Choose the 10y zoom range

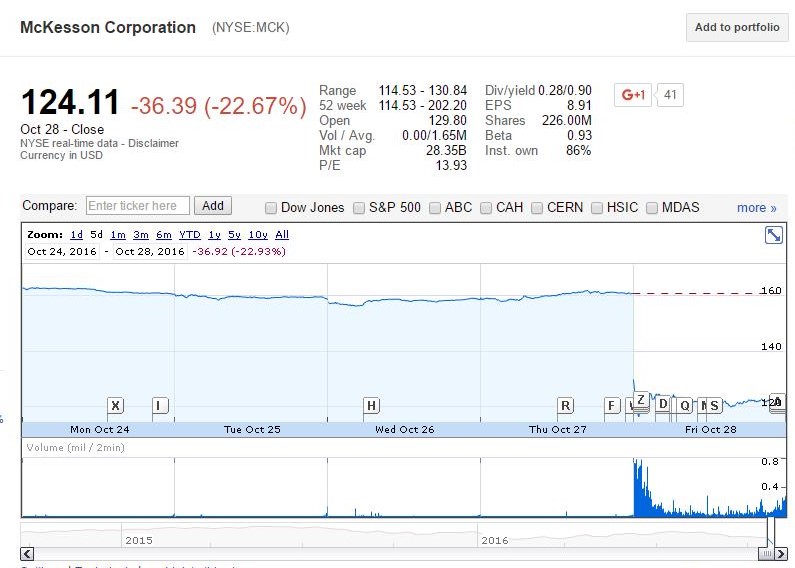(258, 235)
